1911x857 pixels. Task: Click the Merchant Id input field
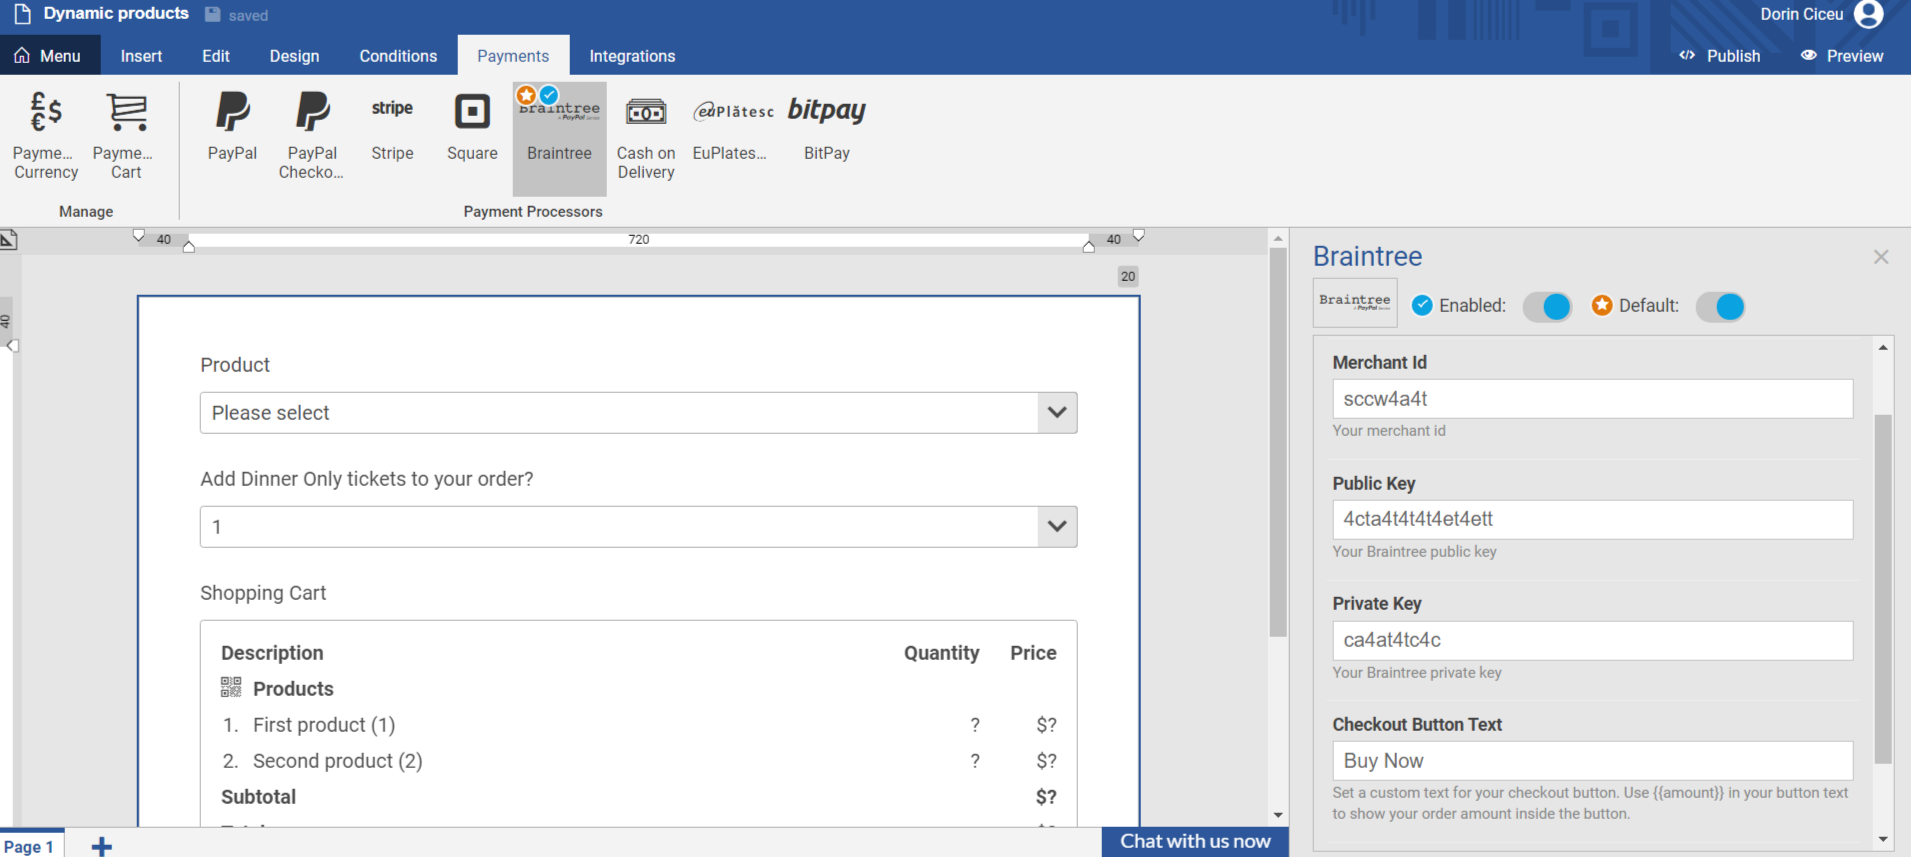pyautogui.click(x=1592, y=399)
